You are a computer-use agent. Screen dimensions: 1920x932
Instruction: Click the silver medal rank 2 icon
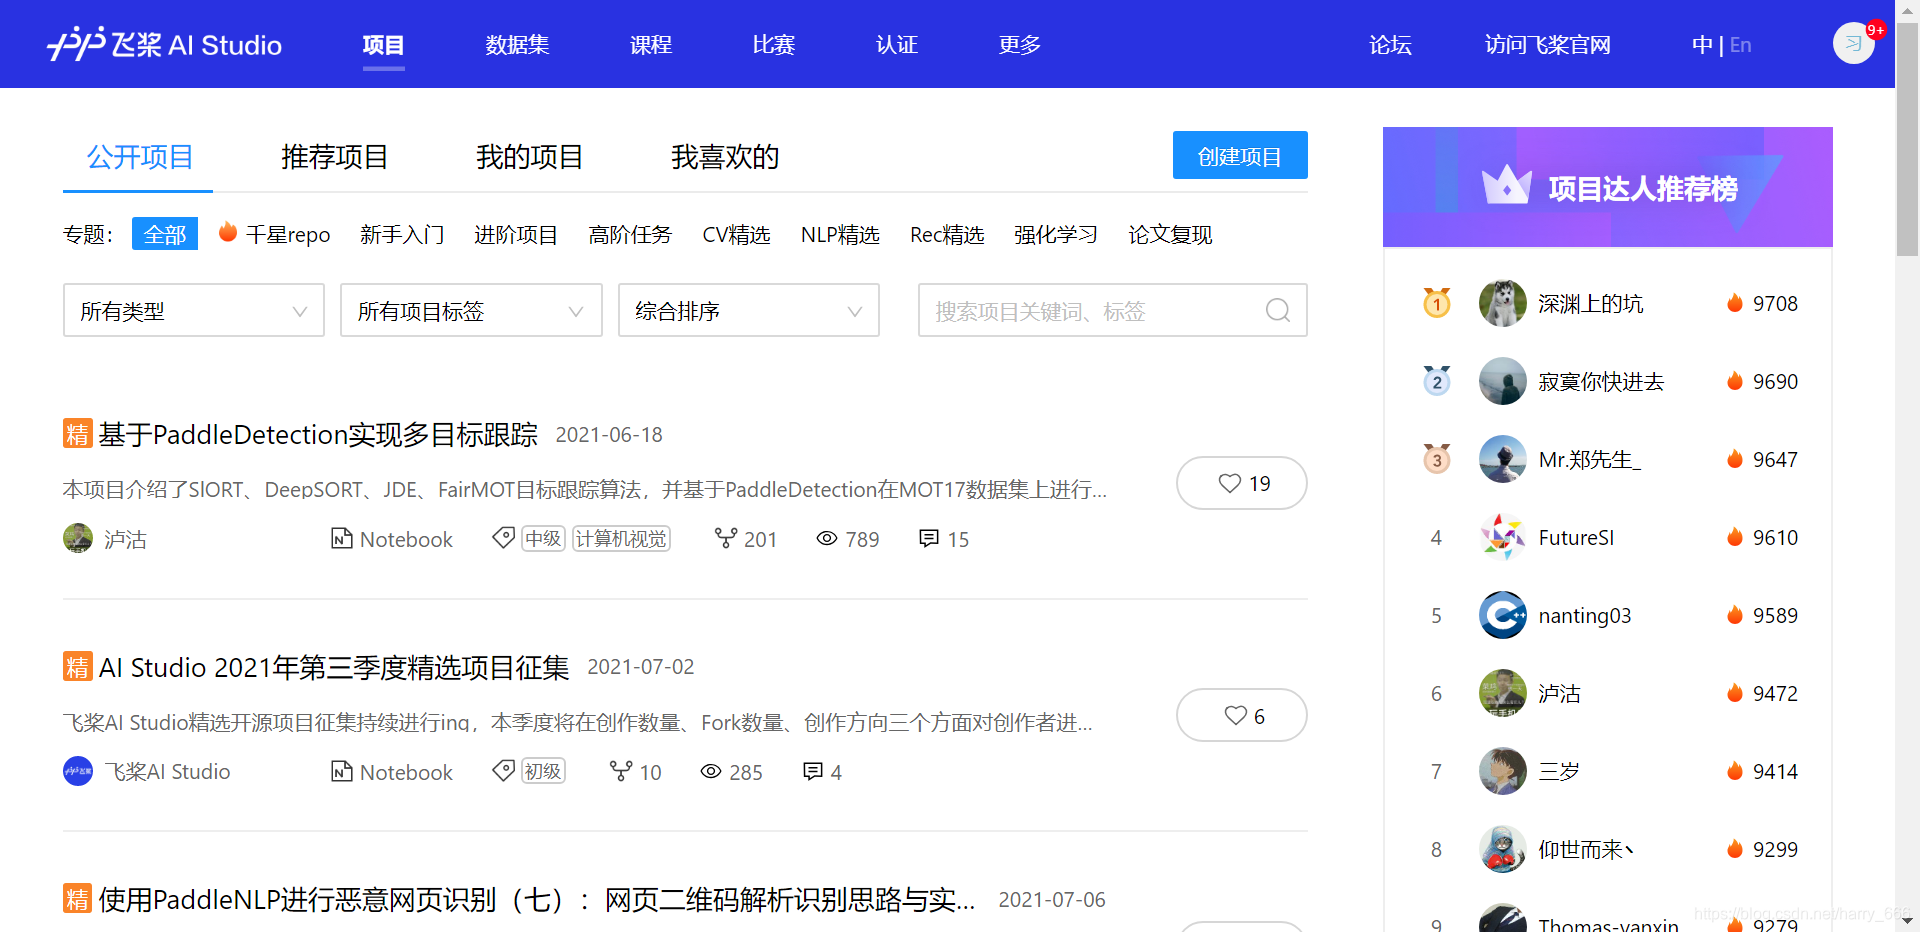point(1437,380)
